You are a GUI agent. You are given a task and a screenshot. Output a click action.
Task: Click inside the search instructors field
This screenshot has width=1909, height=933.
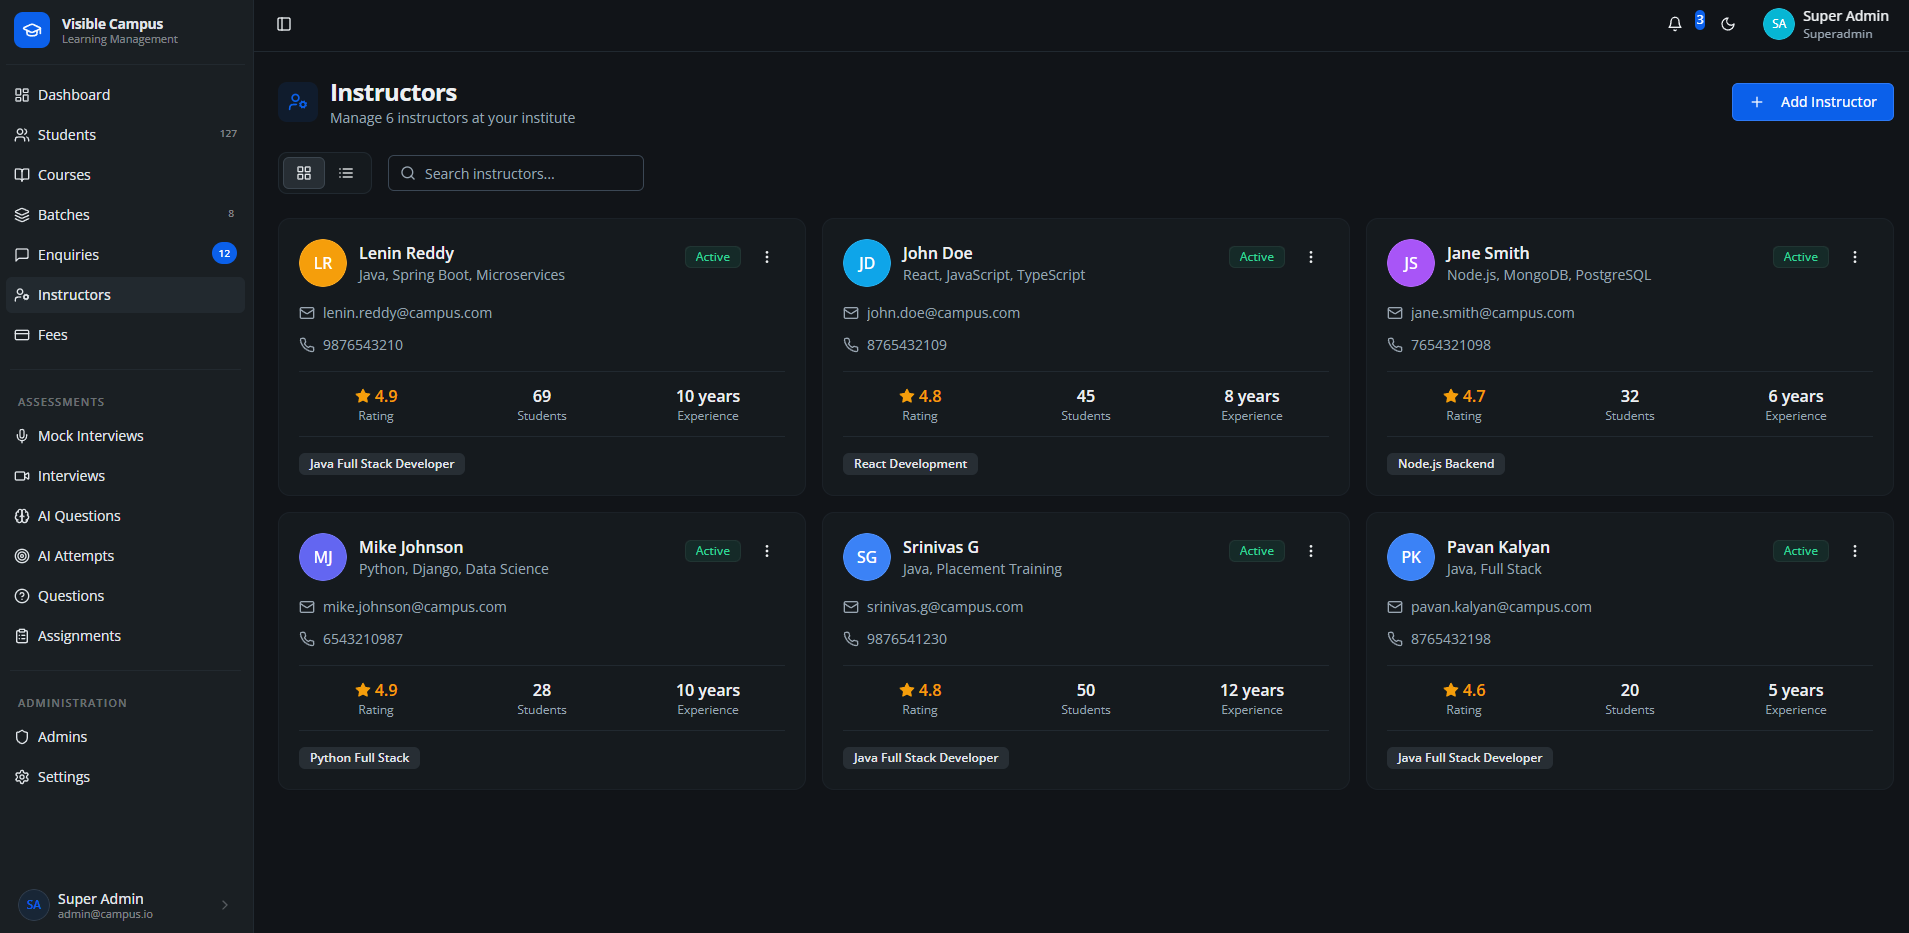(515, 172)
